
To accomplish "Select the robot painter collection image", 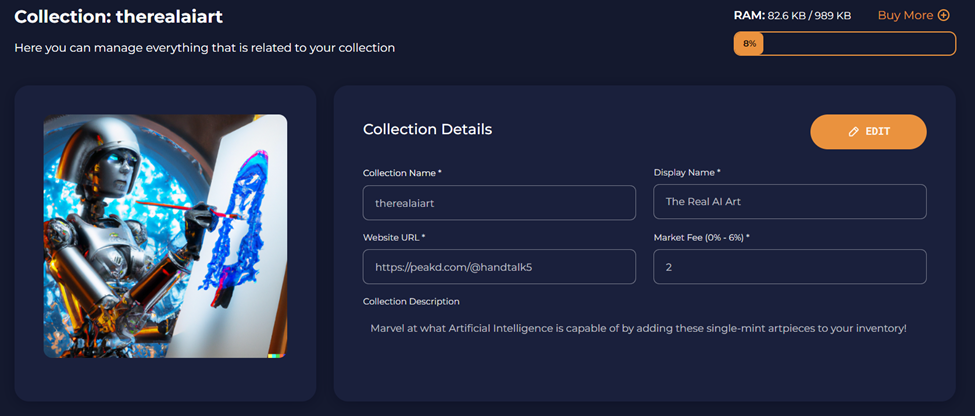I will coord(165,236).
